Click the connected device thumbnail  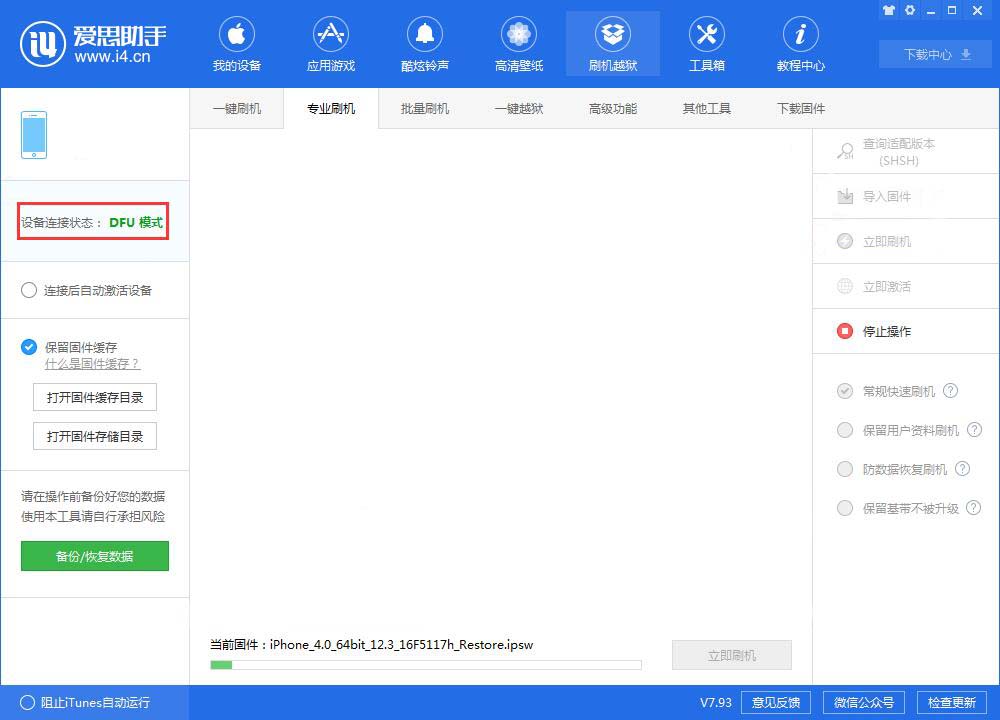pyautogui.click(x=33, y=133)
